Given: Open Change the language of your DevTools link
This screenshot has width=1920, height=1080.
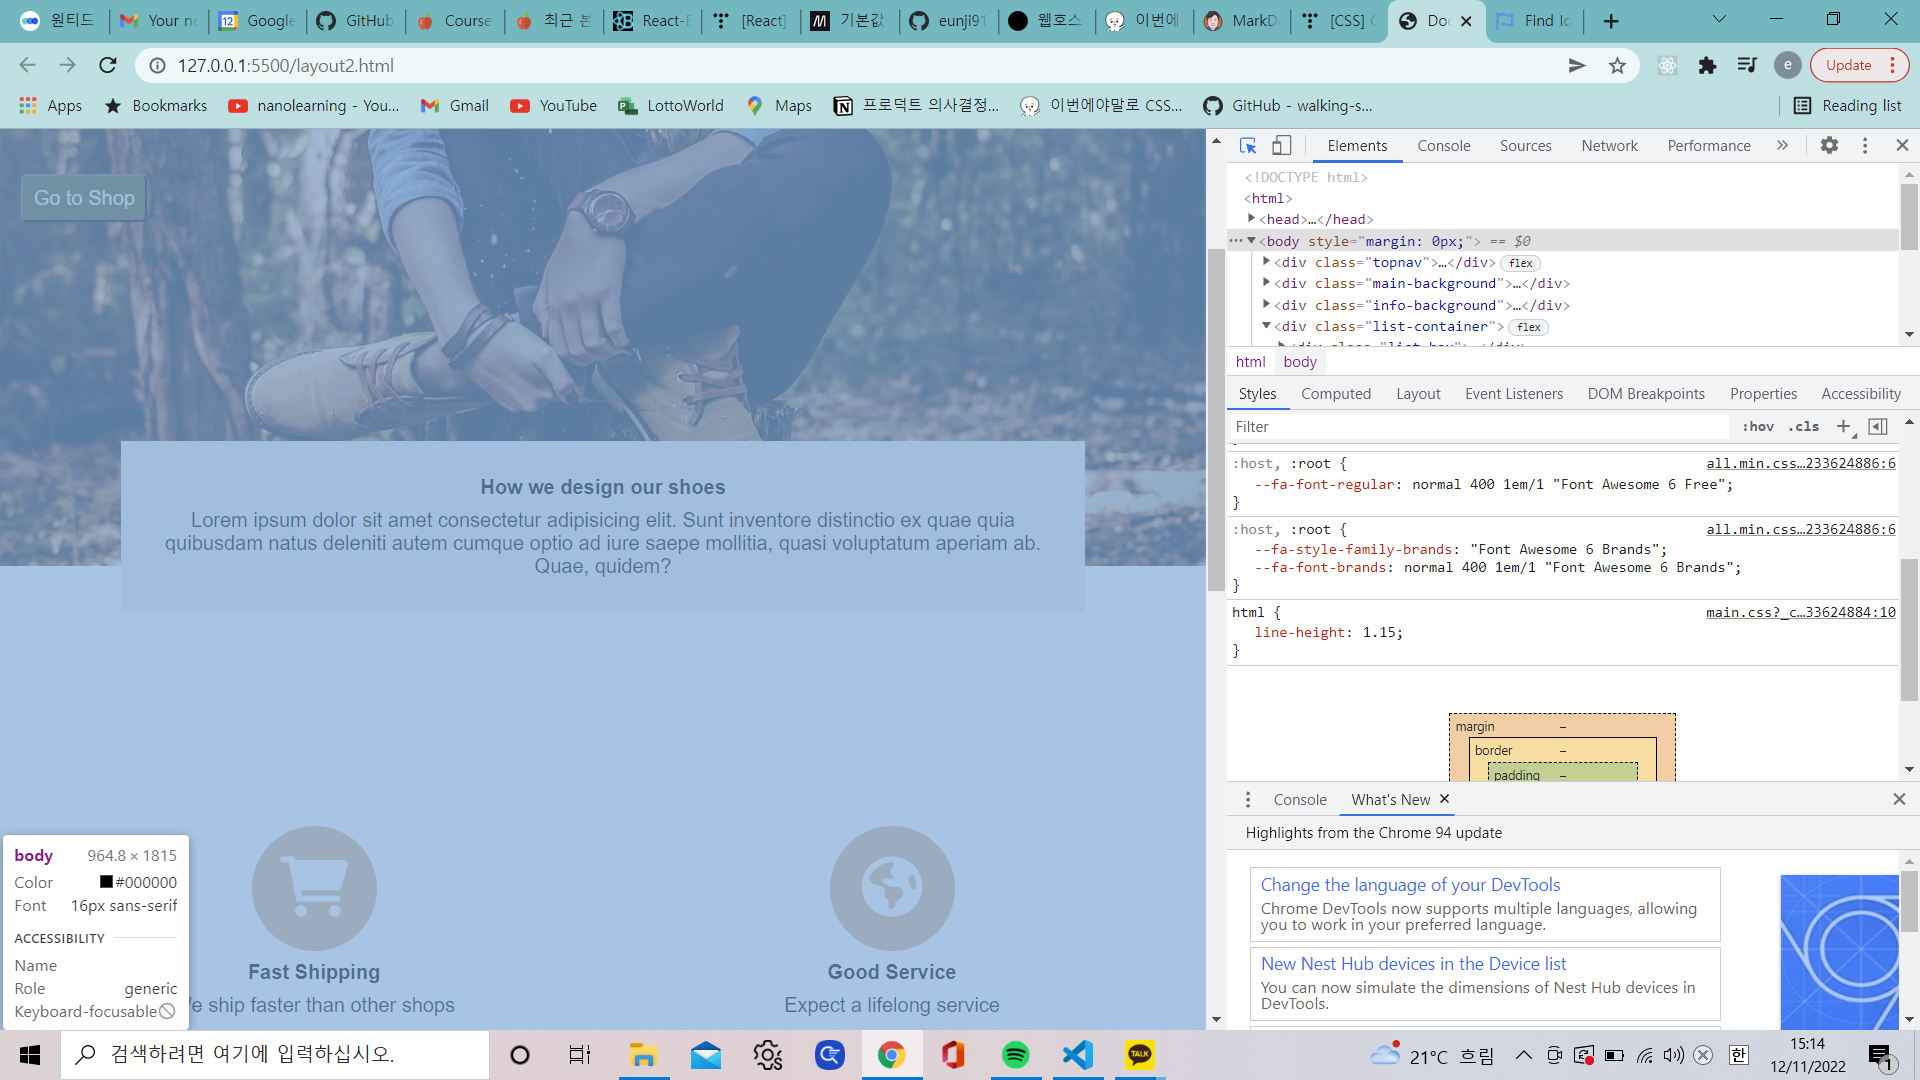Looking at the screenshot, I should point(1410,885).
